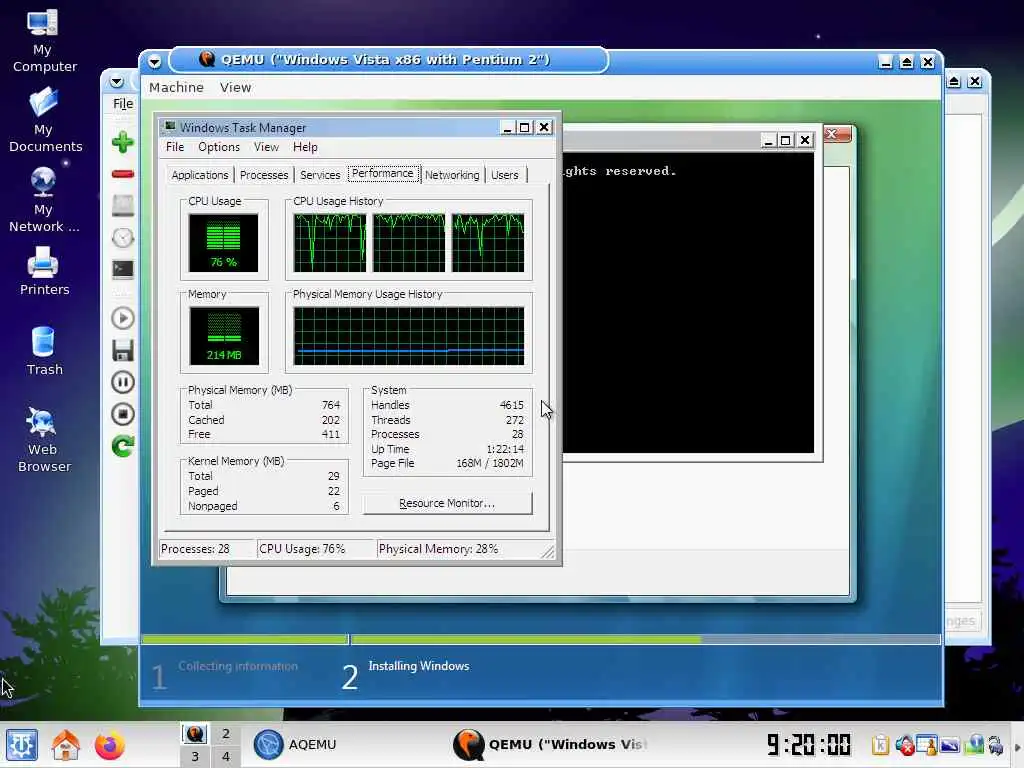Viewport: 1024px width, 768px height.
Task: Click the floppy save state icon in AQEMU
Action: 122,350
